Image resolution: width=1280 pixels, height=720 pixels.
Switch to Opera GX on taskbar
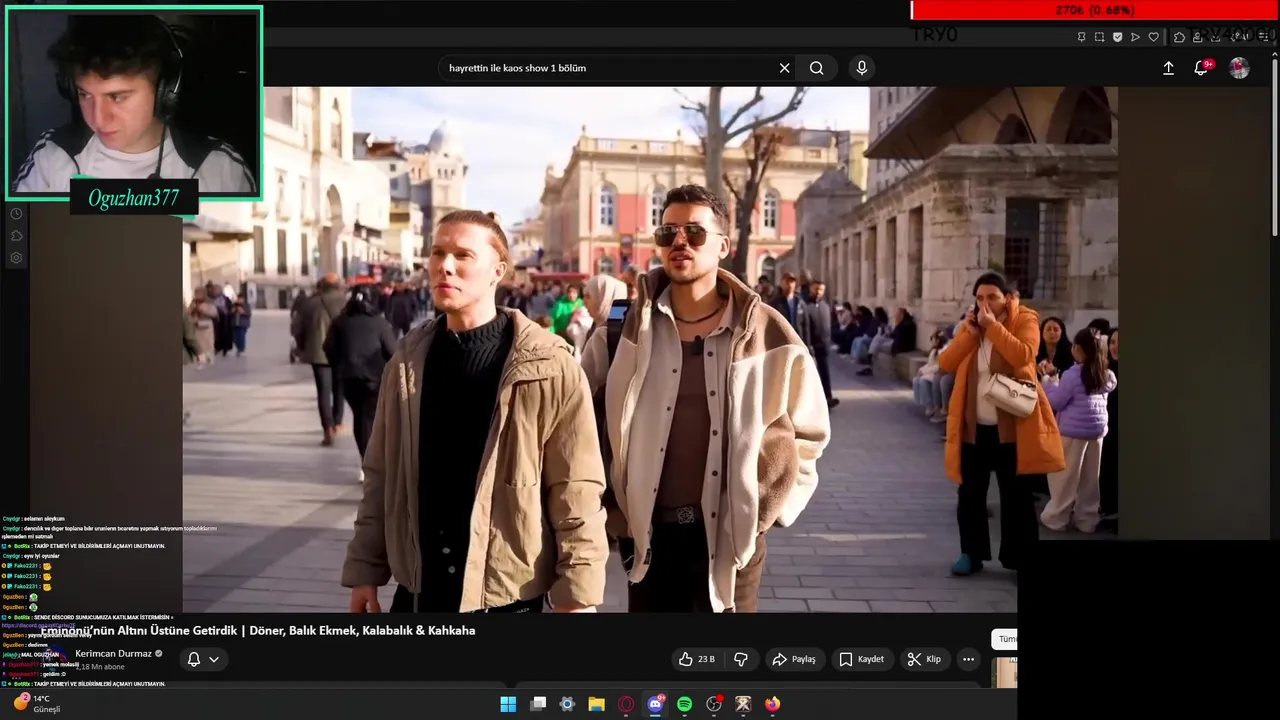point(626,704)
